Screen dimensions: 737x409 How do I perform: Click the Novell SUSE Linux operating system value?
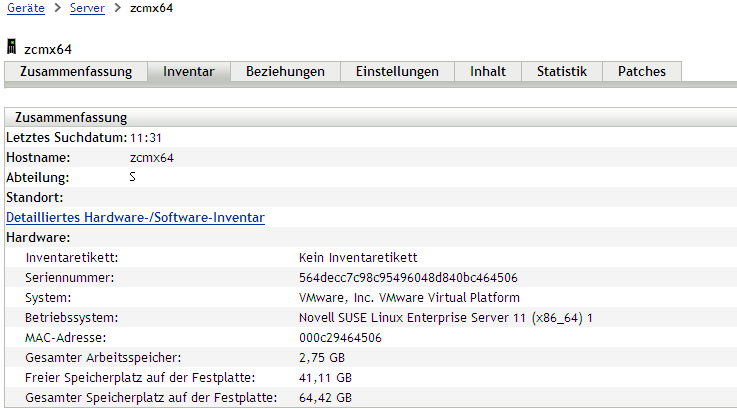point(446,317)
